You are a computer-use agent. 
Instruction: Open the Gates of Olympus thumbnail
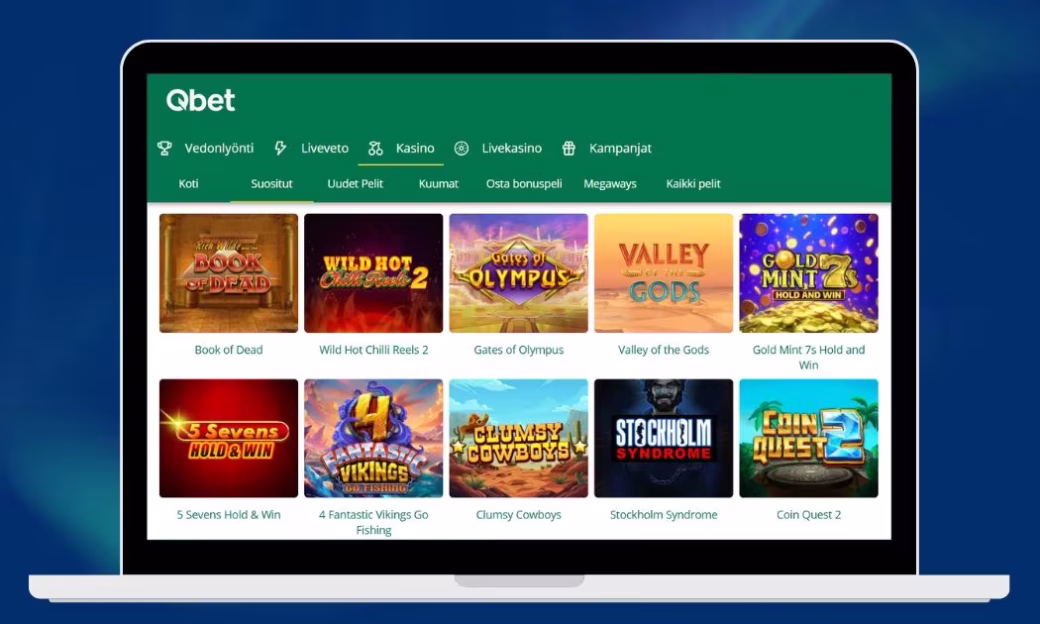coord(519,273)
